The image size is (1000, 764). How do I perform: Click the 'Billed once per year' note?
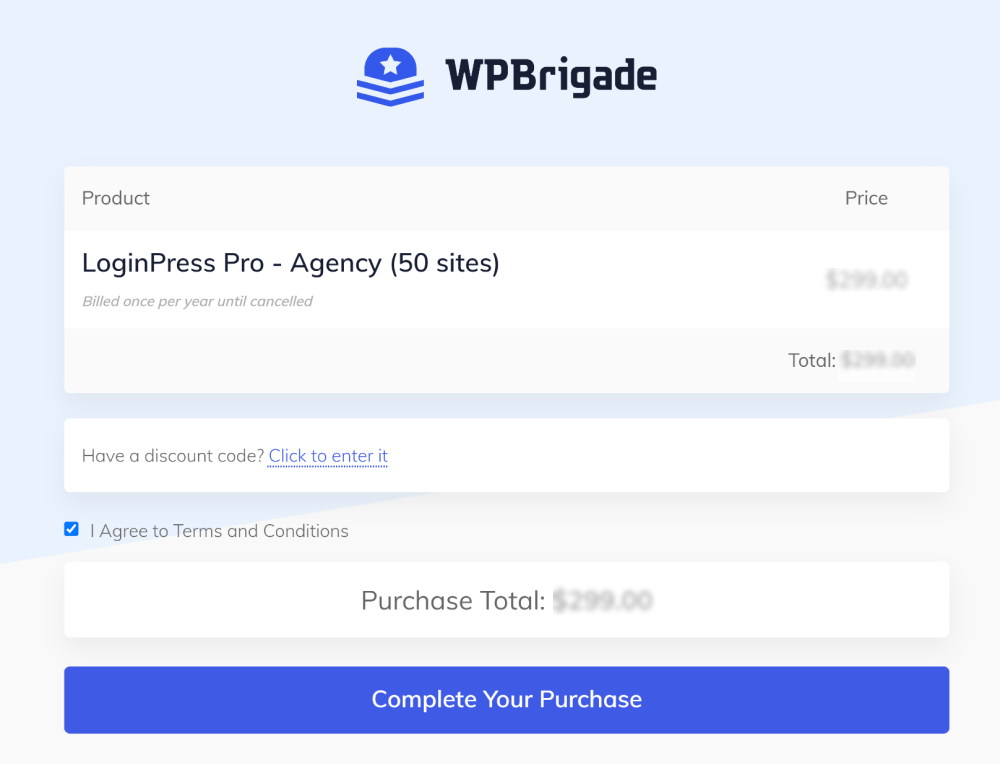pyautogui.click(x=197, y=301)
